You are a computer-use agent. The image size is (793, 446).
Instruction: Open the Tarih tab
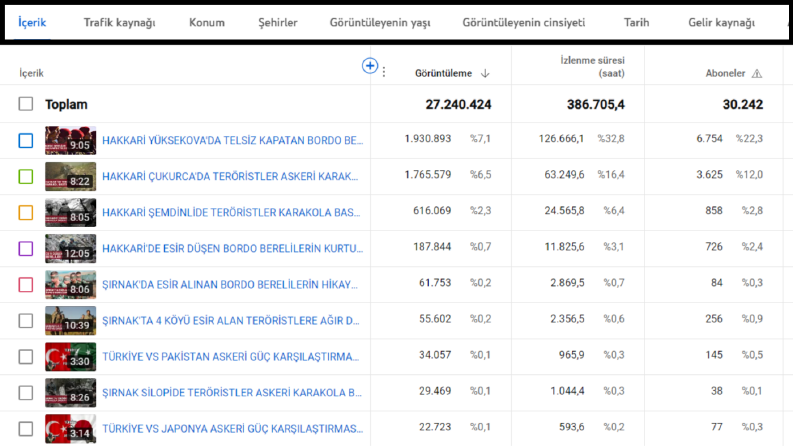tap(636, 22)
